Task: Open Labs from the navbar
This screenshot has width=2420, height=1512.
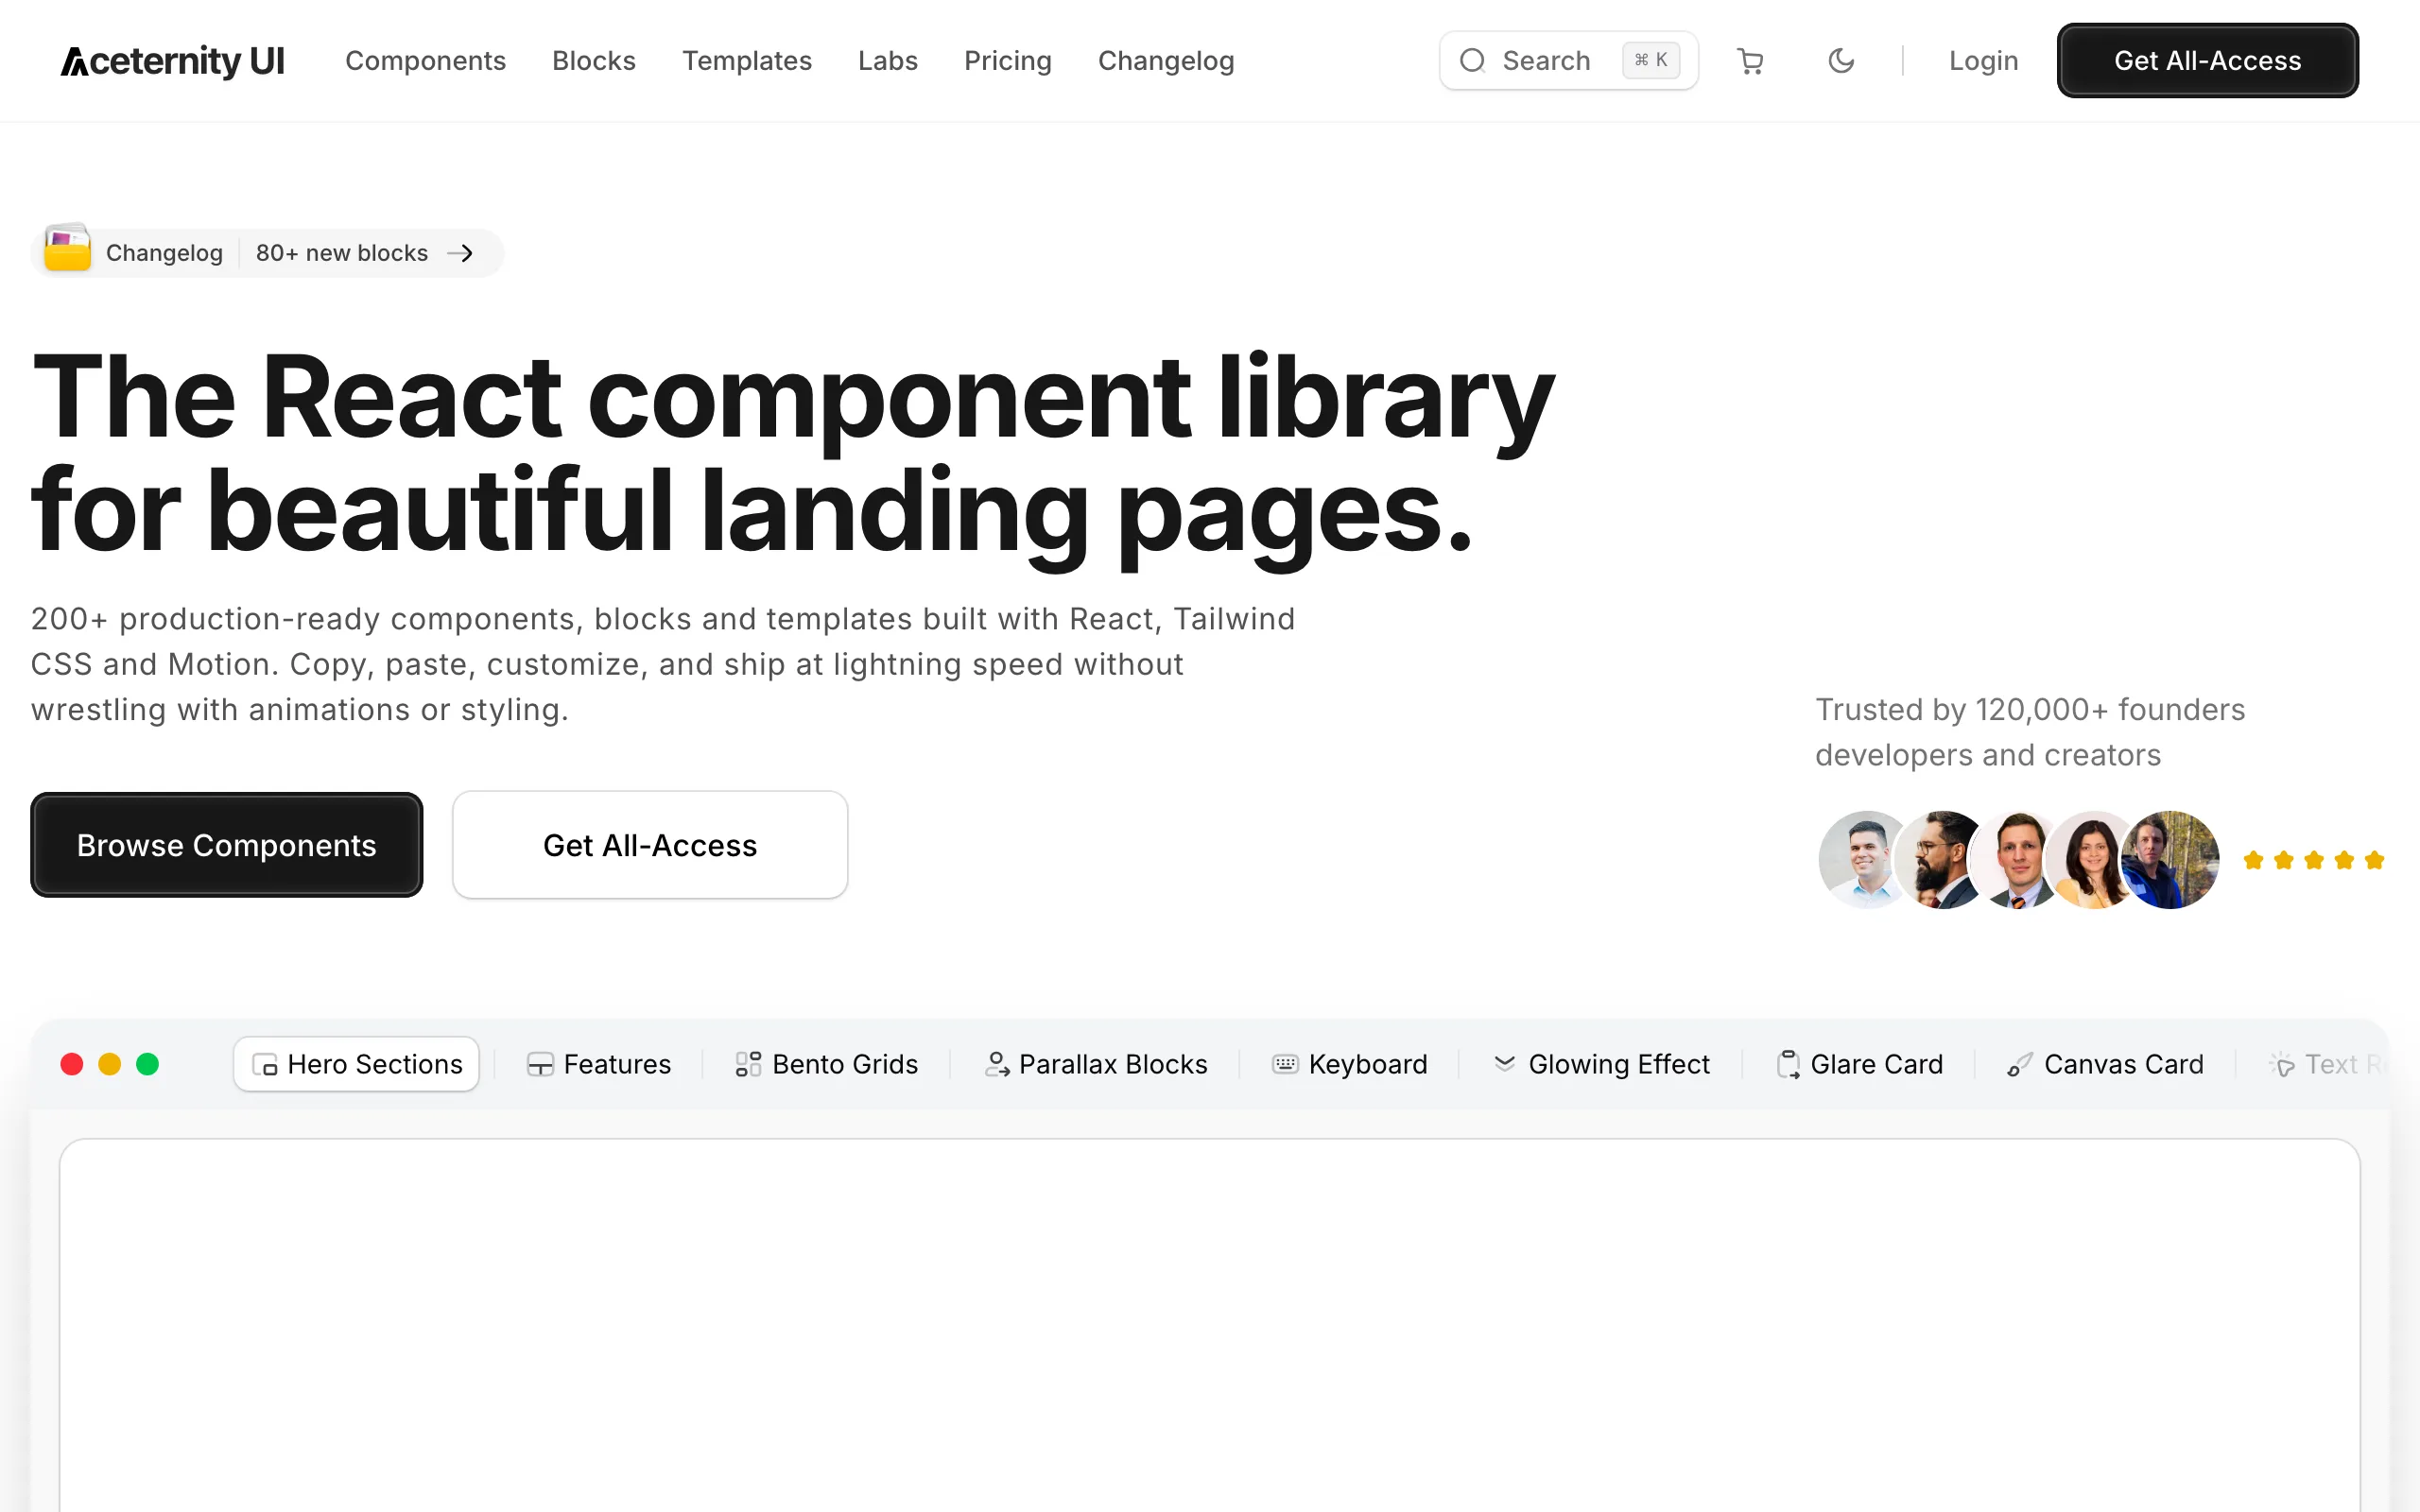Action: click(888, 61)
